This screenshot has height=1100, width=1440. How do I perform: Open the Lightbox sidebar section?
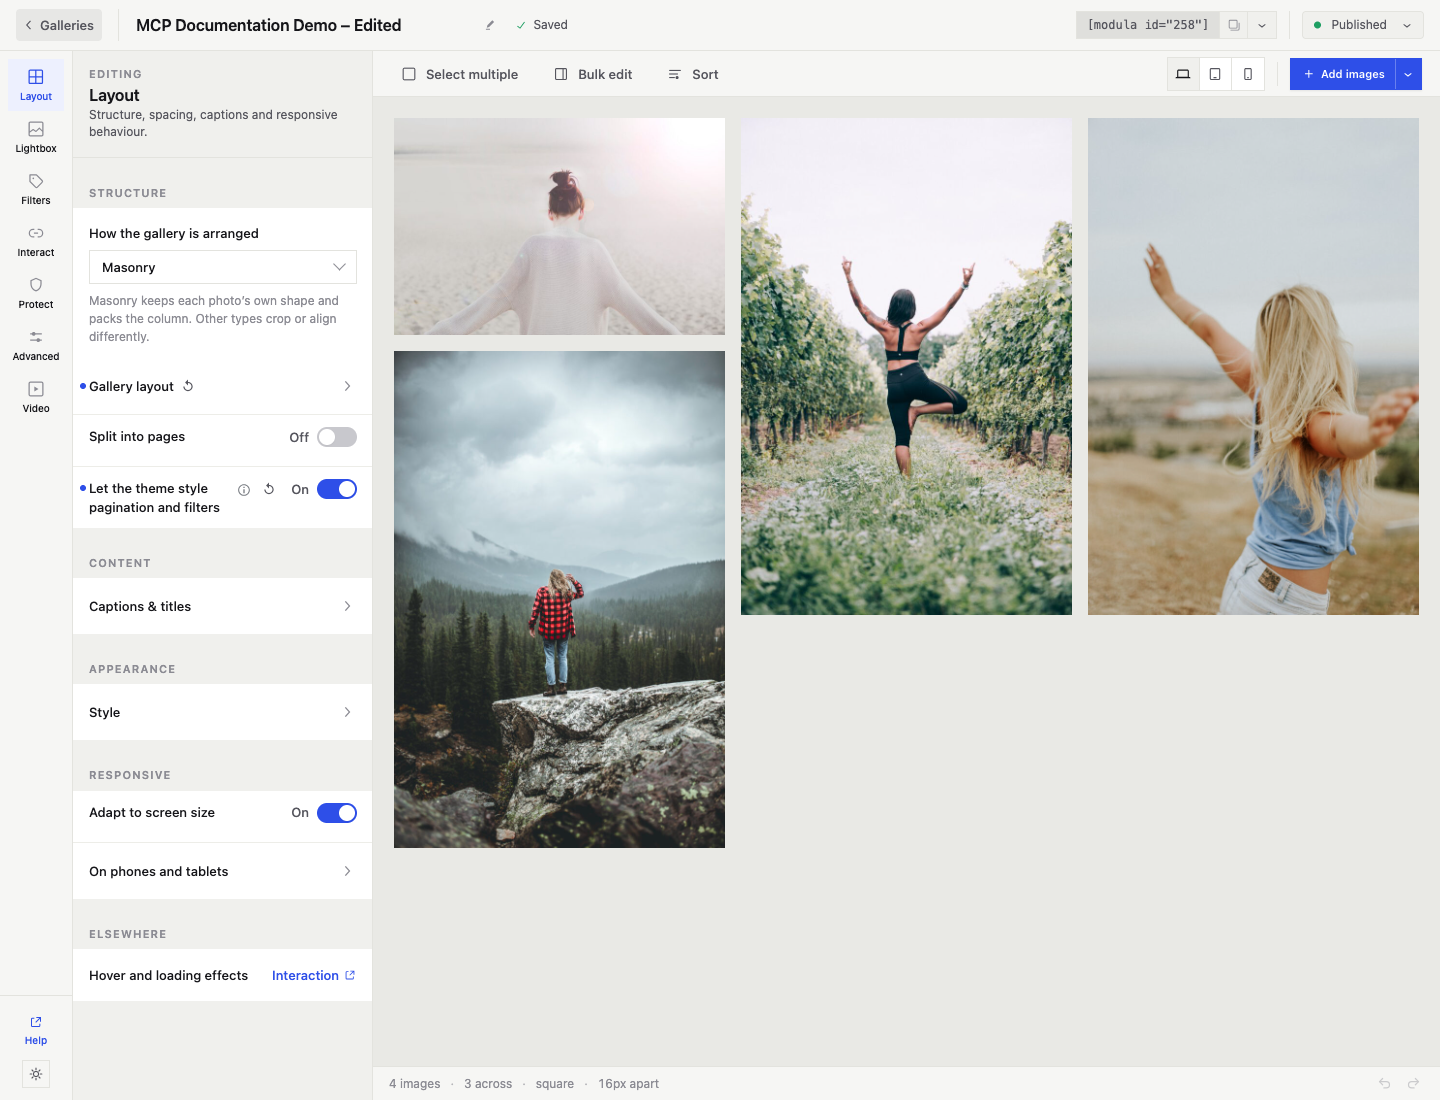point(36,136)
